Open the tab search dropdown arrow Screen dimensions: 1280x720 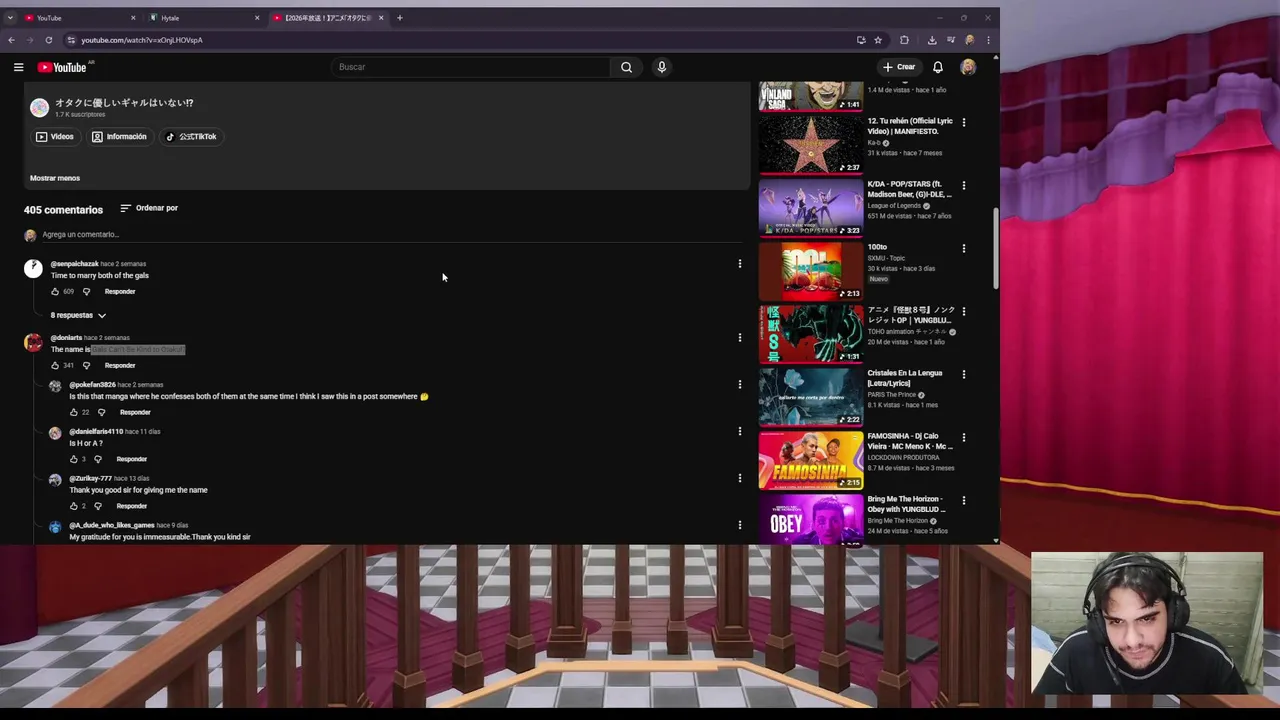tap(10, 17)
